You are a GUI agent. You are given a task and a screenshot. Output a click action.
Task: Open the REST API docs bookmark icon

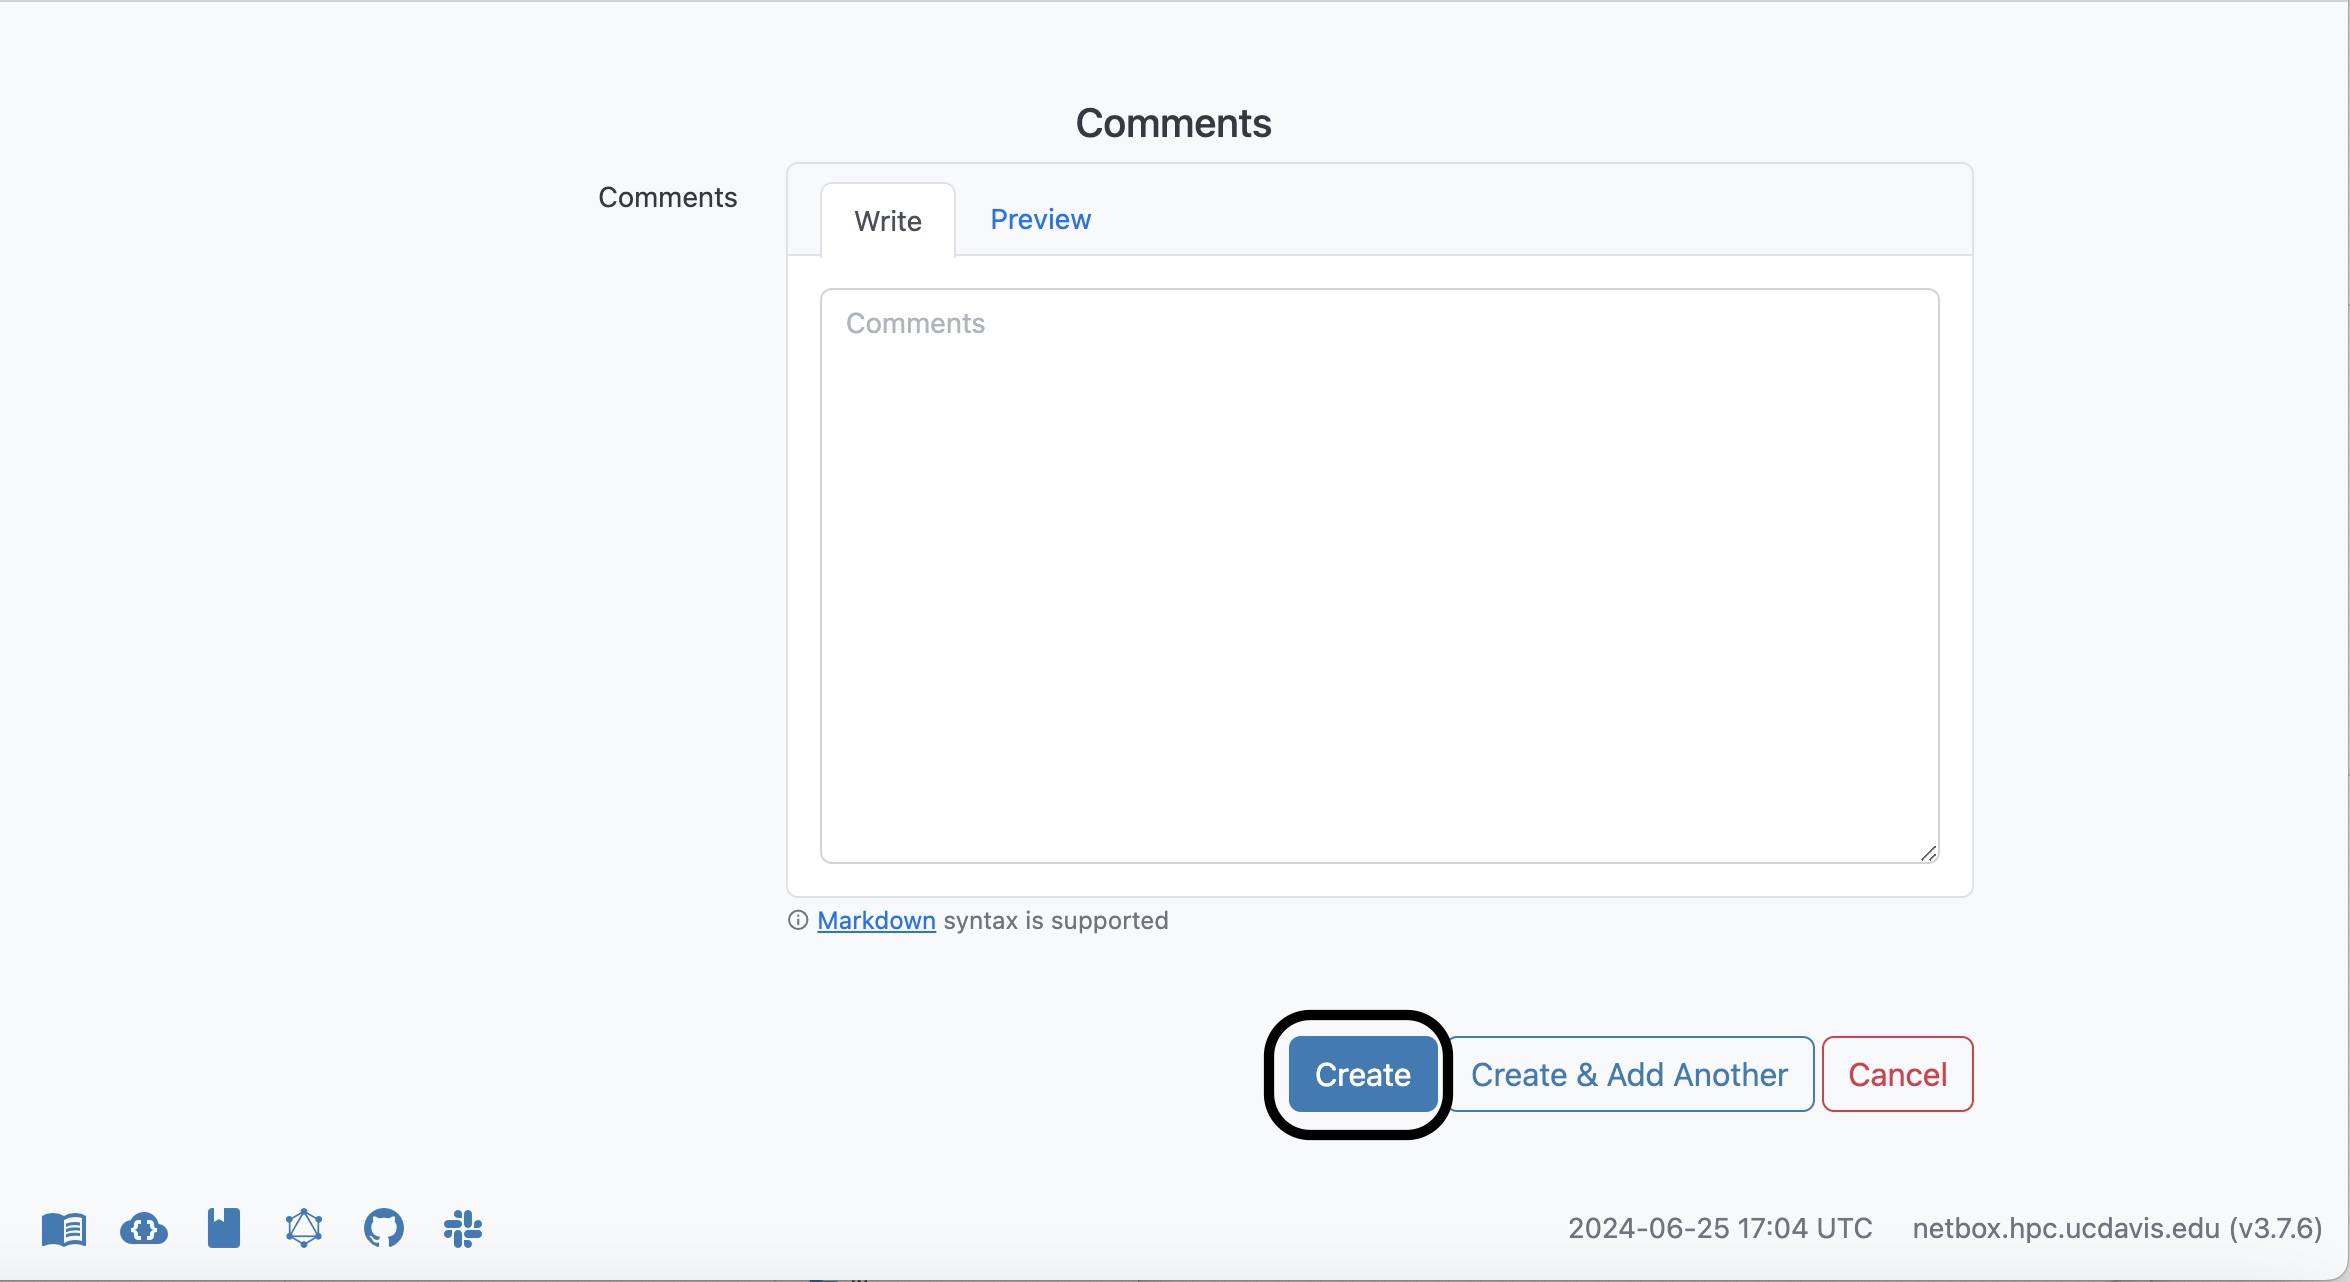(x=224, y=1228)
